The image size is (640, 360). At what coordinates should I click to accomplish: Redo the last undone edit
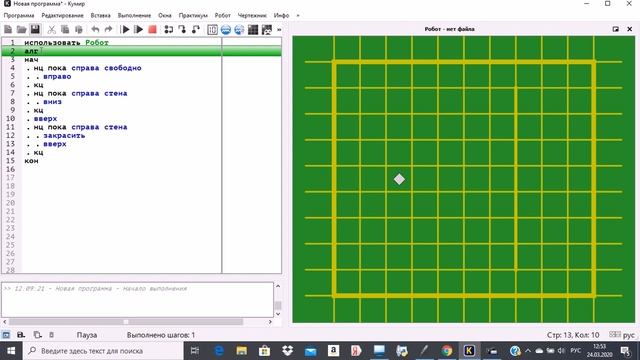click(x=108, y=29)
